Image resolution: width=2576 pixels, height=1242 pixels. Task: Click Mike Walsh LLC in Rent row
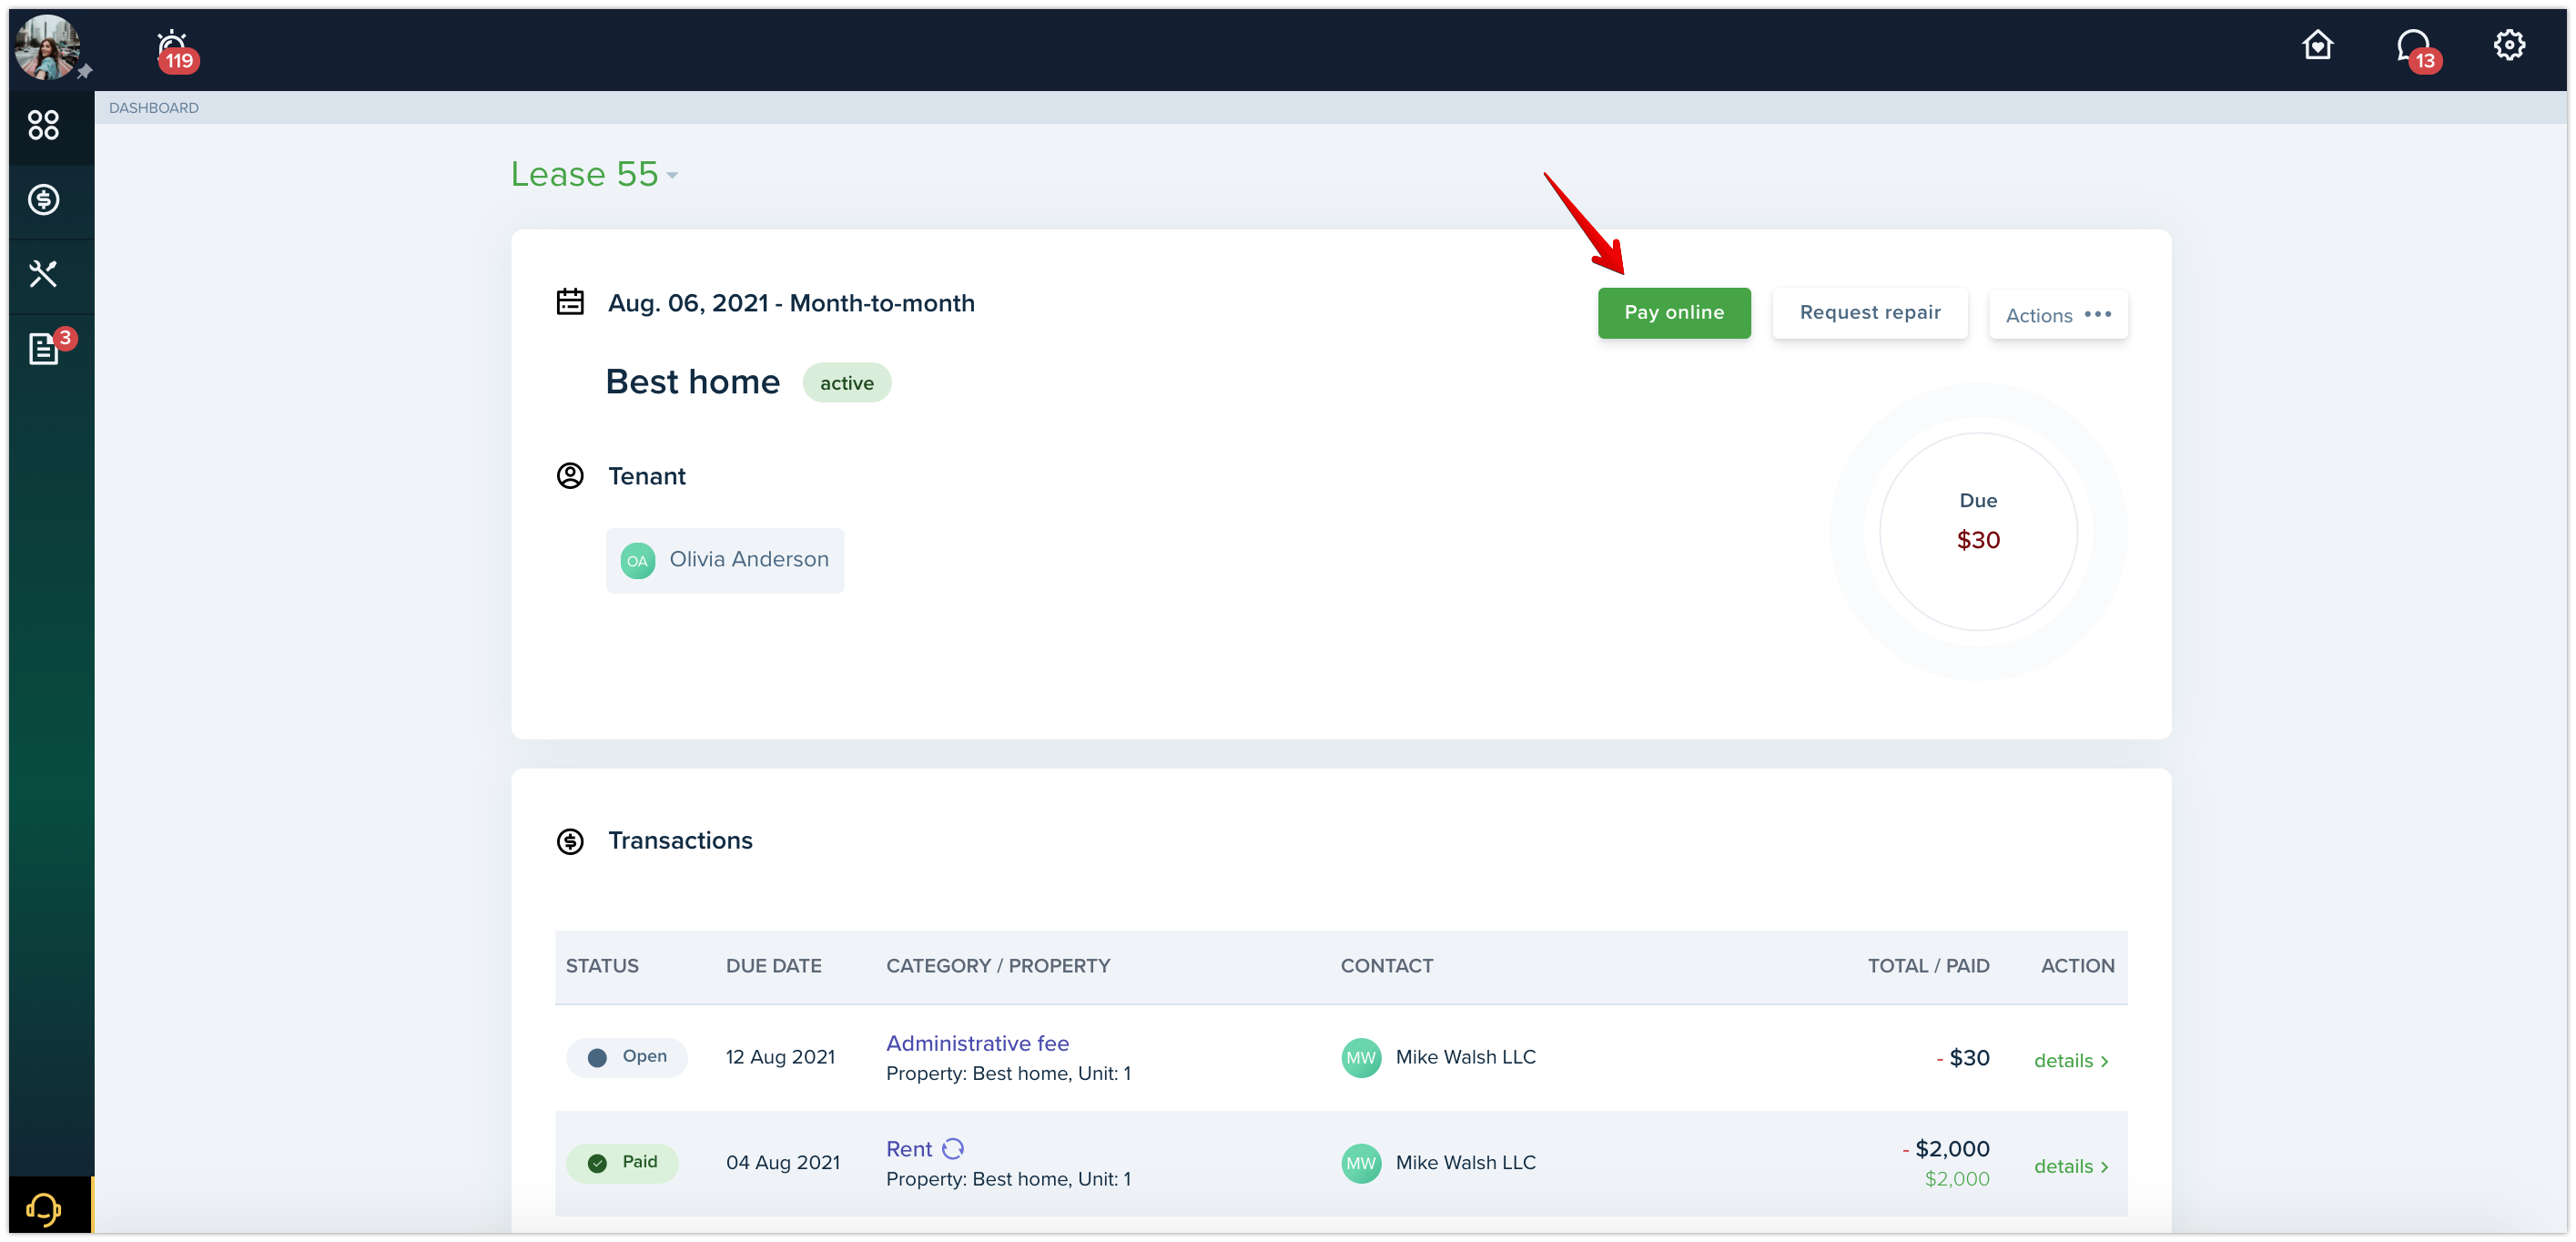tap(1465, 1162)
